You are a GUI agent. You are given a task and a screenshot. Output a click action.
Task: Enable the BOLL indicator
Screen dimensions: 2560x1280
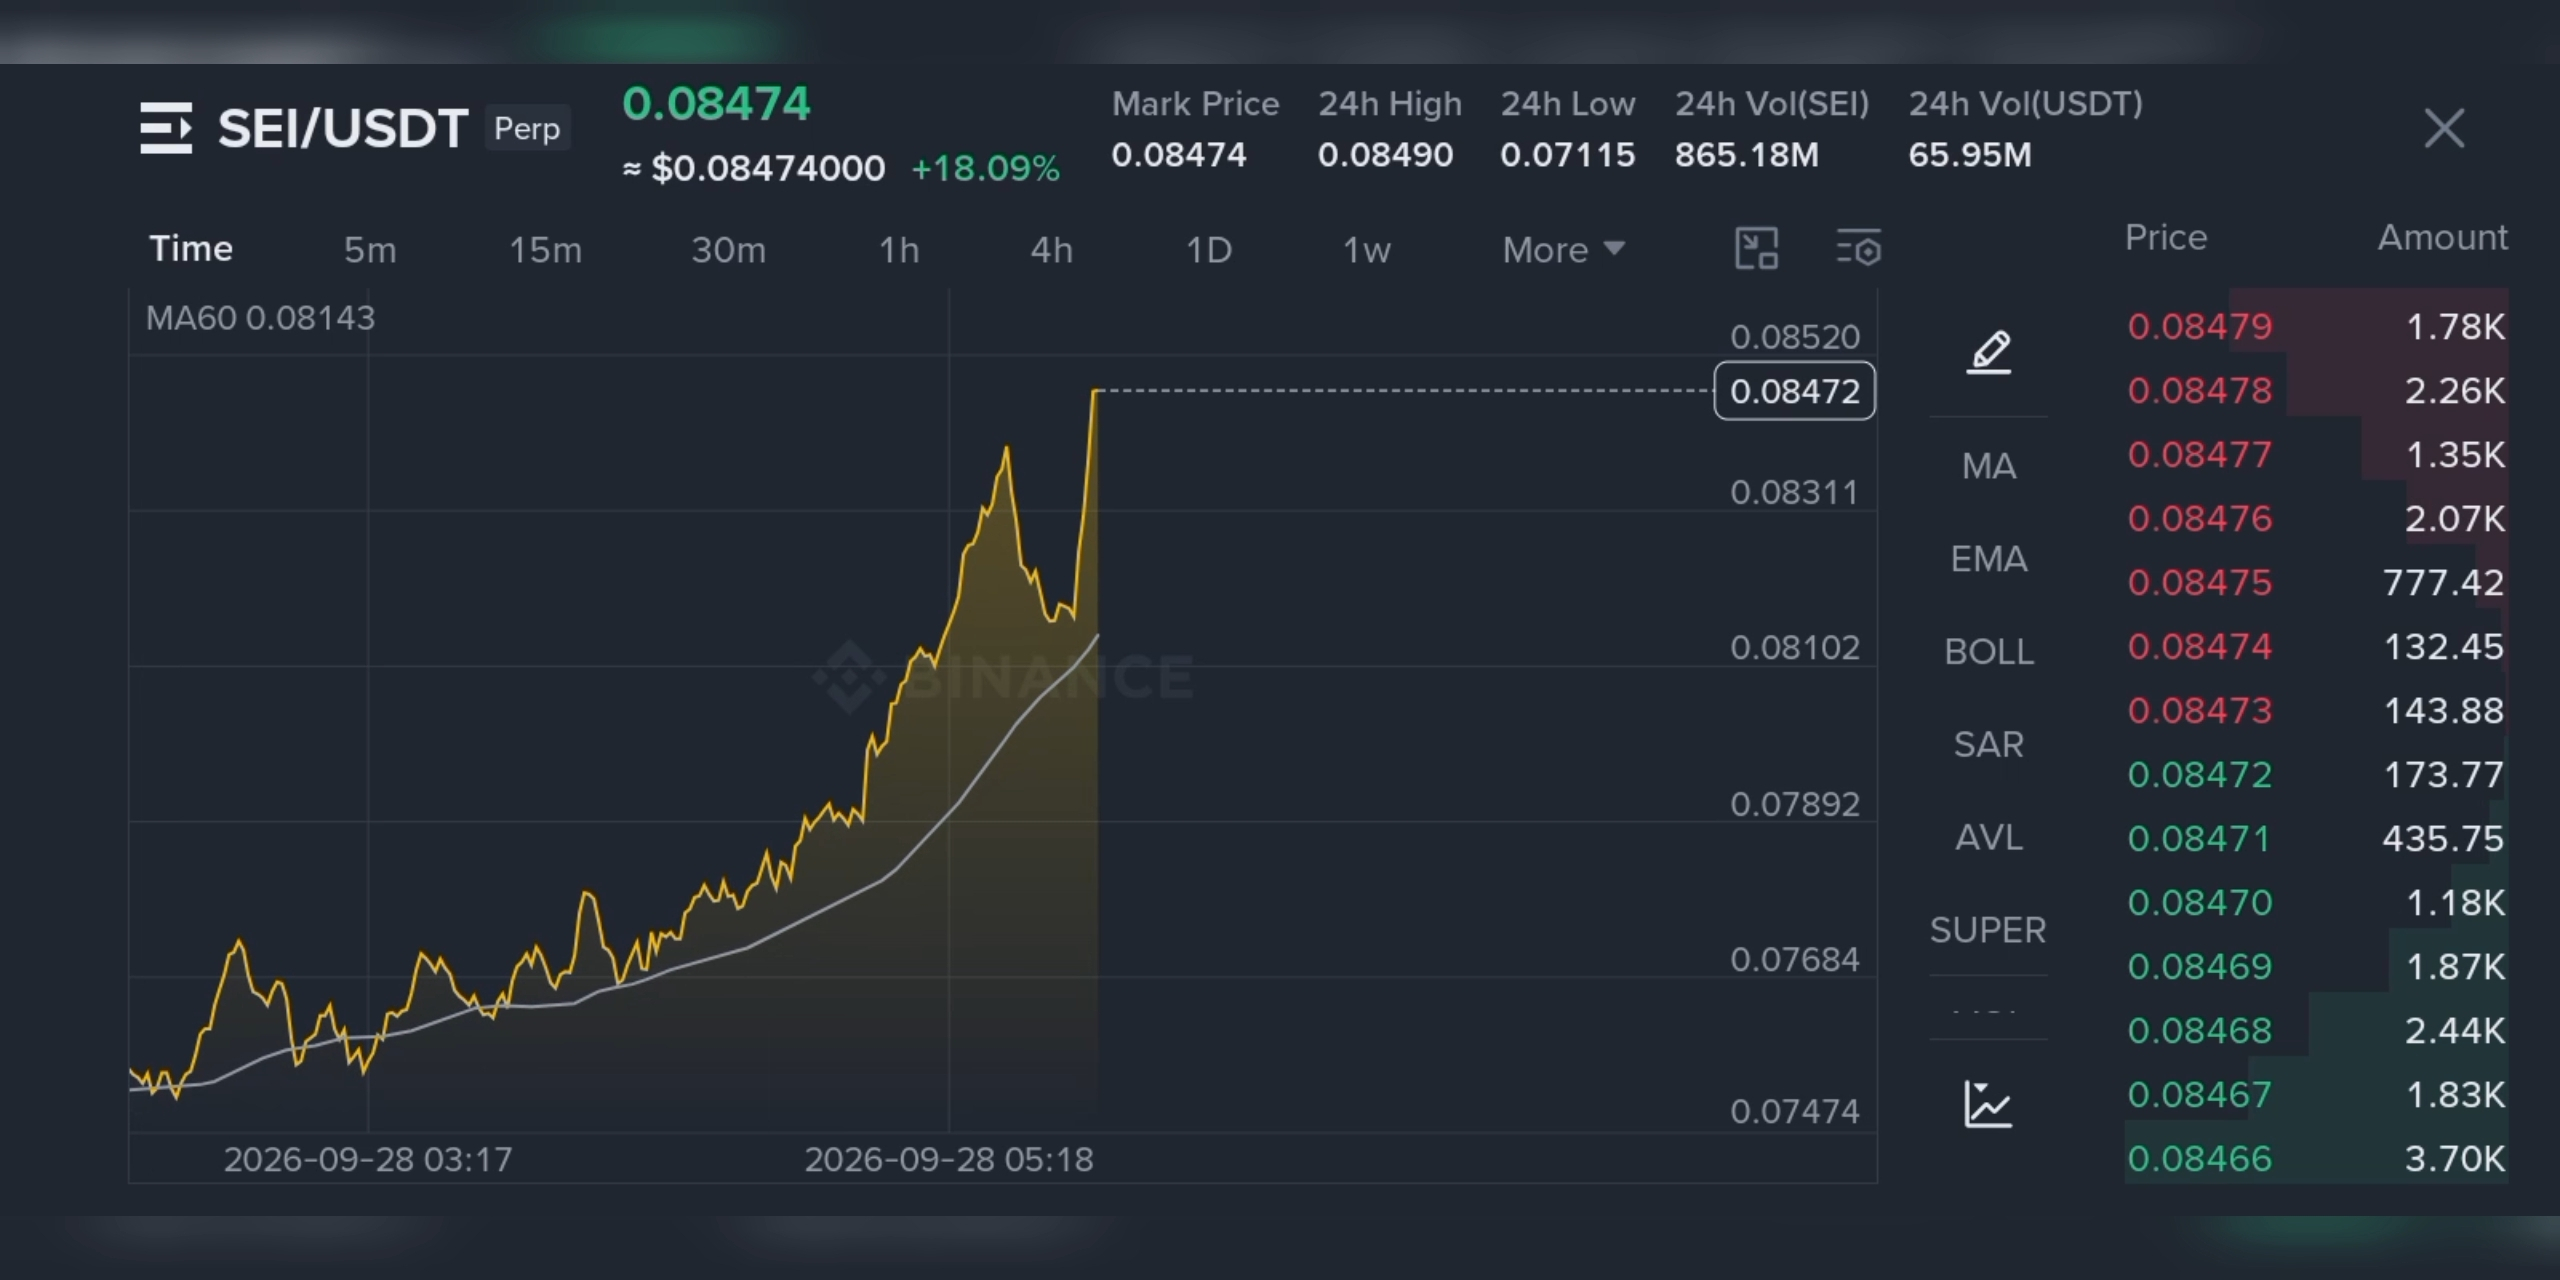pyautogui.click(x=1989, y=651)
